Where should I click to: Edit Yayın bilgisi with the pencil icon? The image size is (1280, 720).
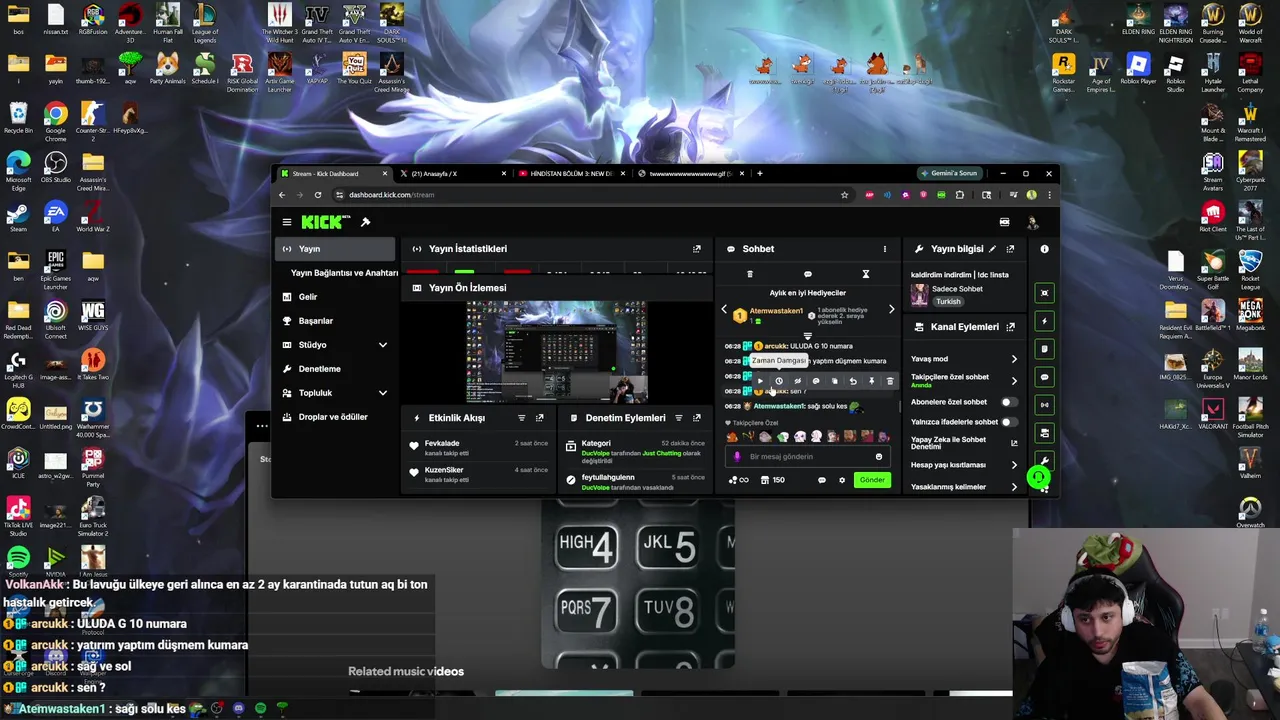point(992,249)
